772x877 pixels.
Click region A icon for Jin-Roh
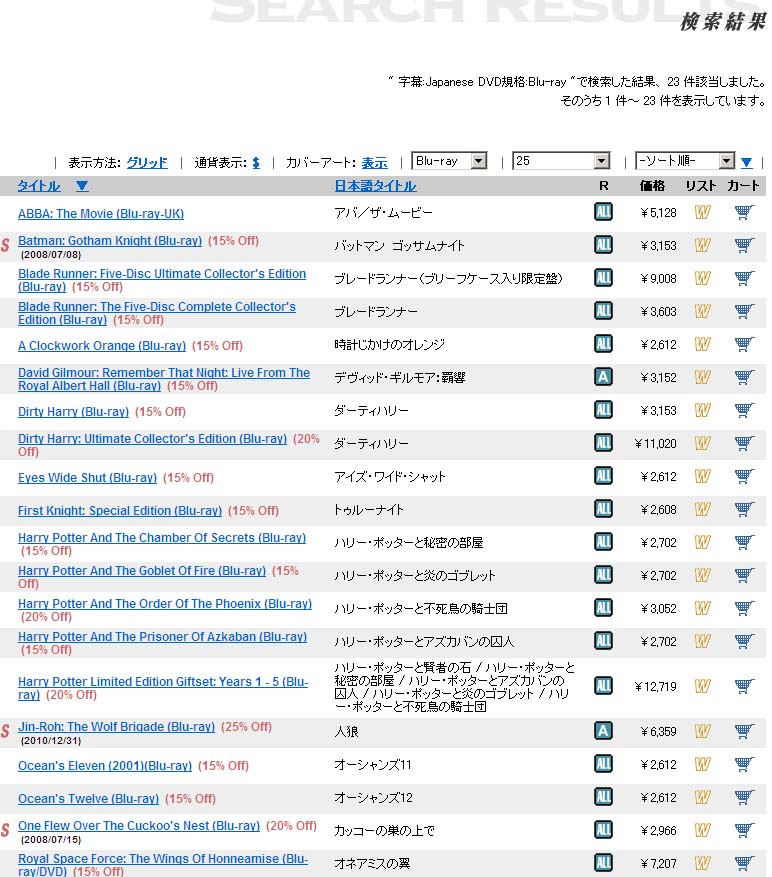point(603,731)
